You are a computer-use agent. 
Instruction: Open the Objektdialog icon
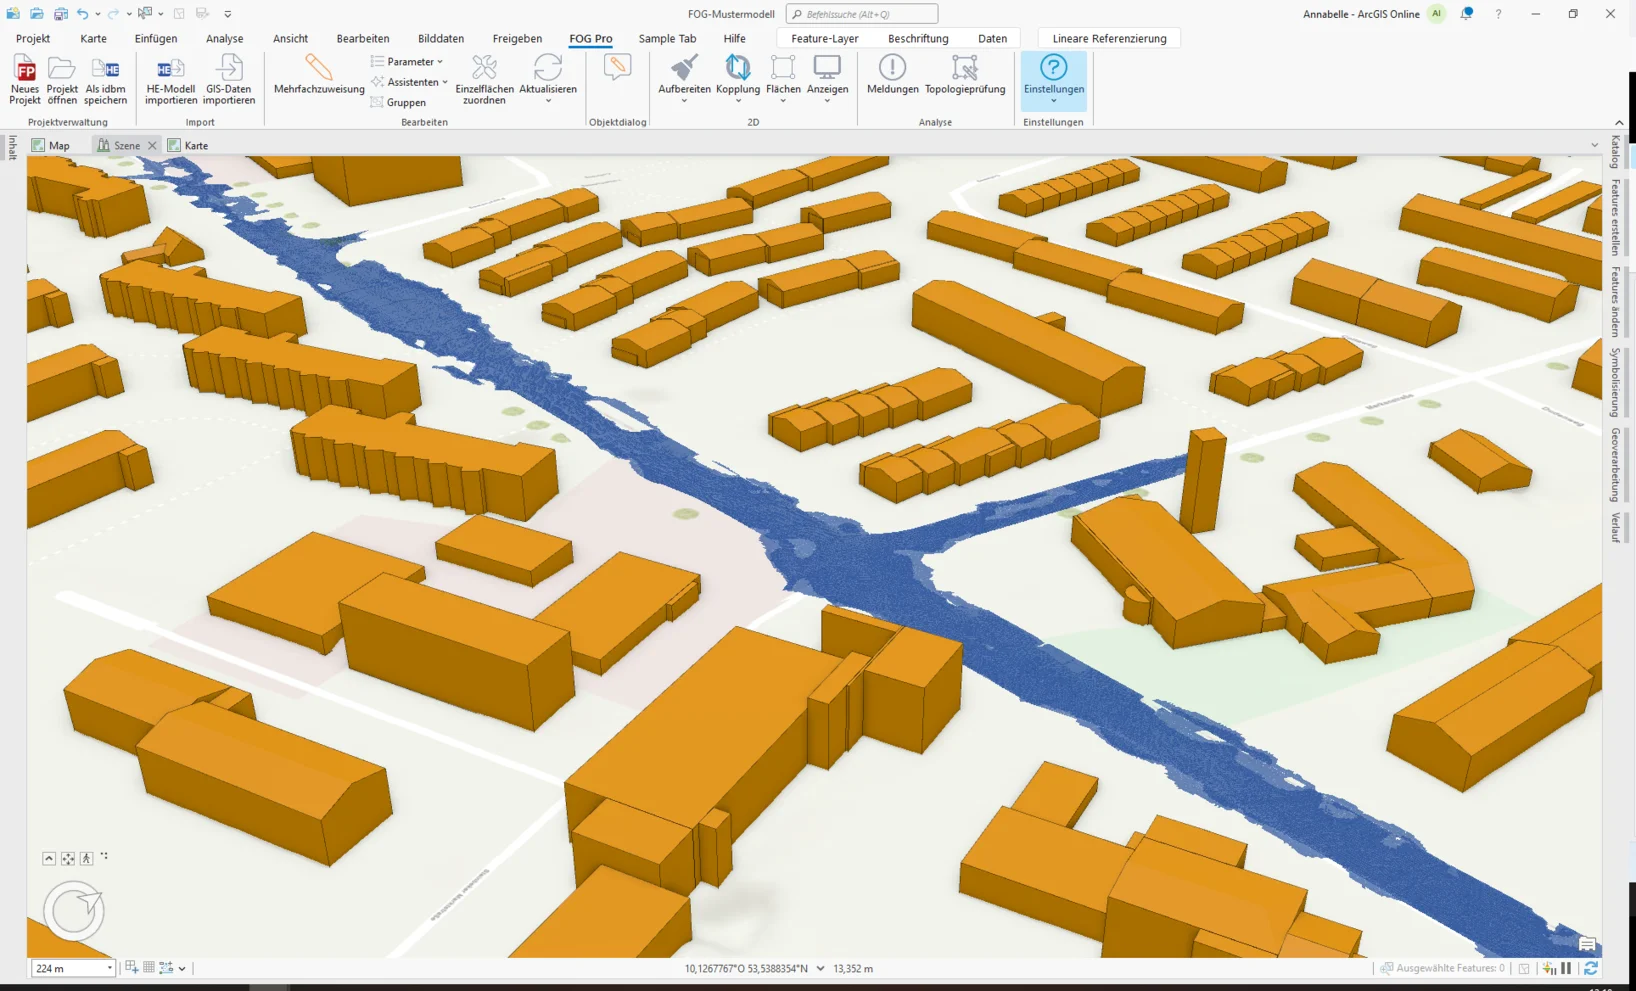[x=617, y=68]
